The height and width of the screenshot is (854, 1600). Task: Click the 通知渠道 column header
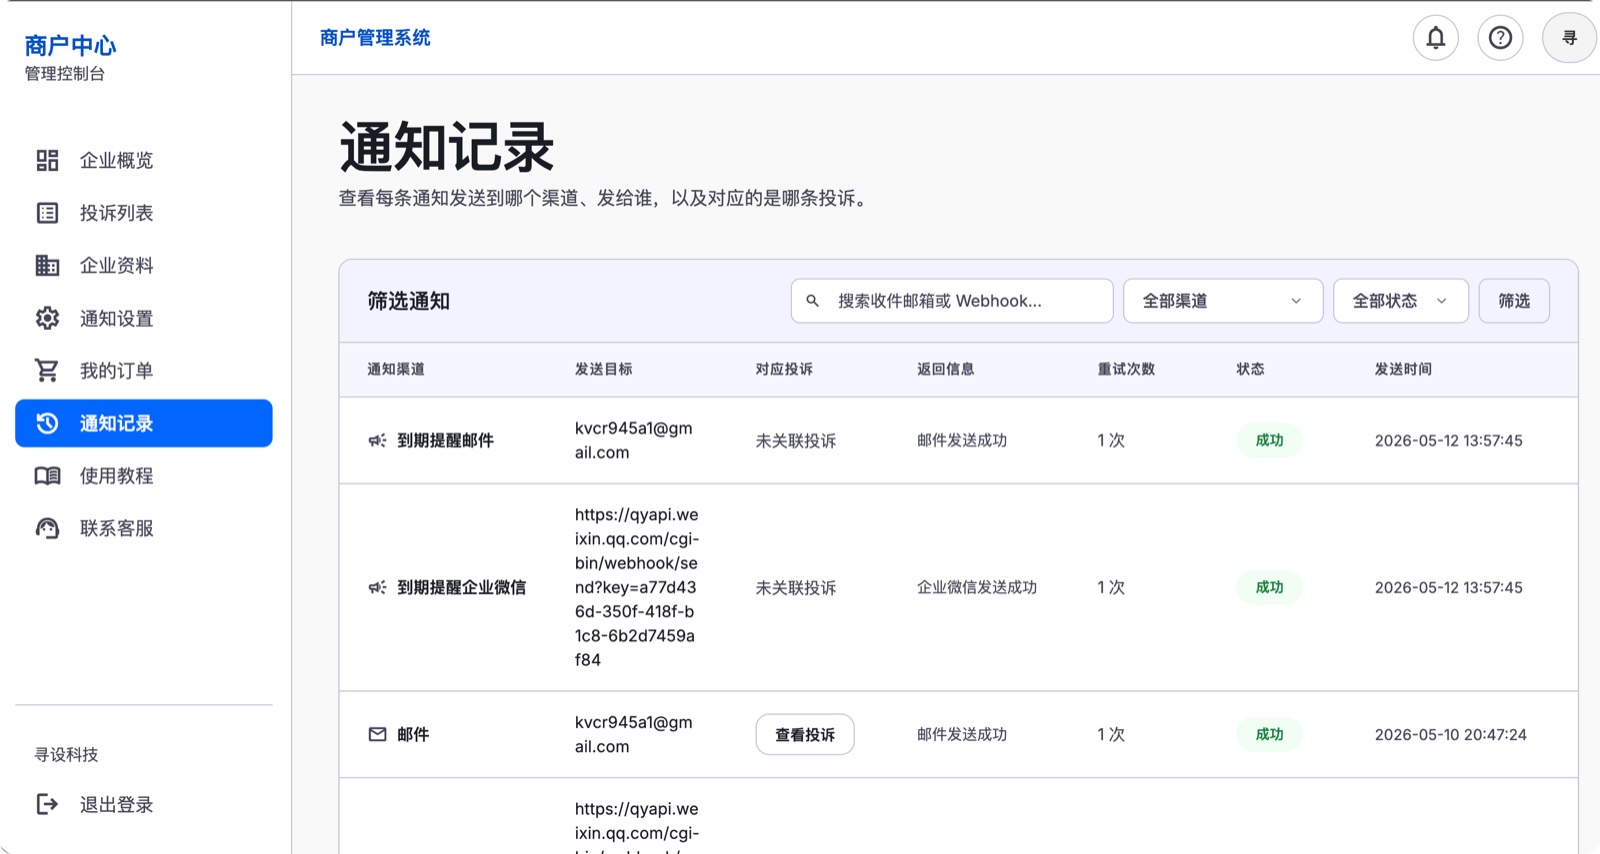tap(396, 369)
